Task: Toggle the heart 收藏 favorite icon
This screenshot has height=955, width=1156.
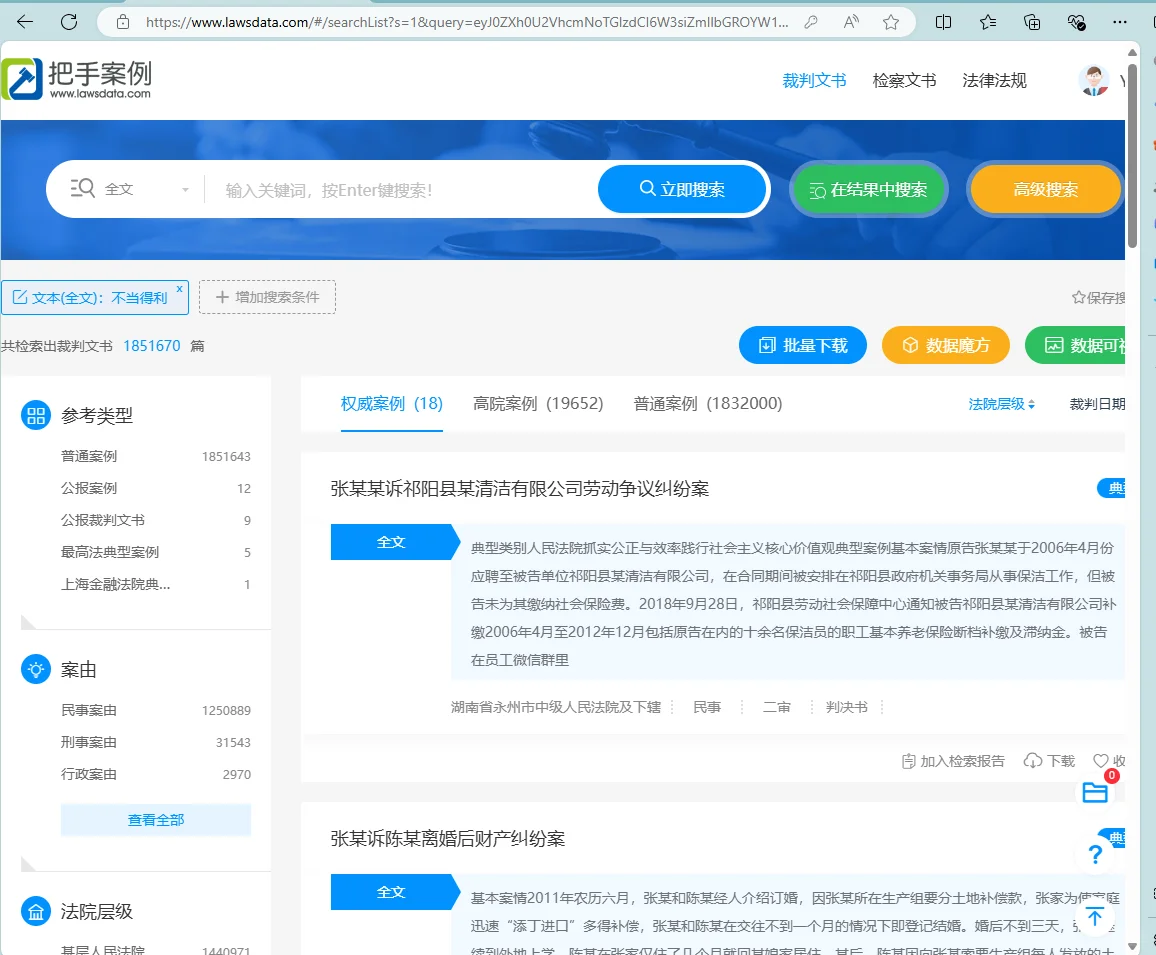Action: point(1100,760)
